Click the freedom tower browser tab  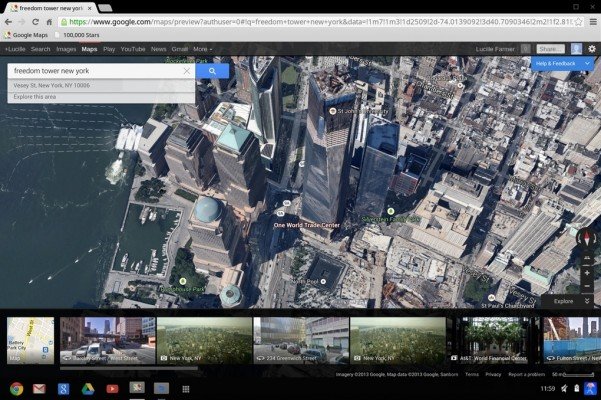[50, 8]
